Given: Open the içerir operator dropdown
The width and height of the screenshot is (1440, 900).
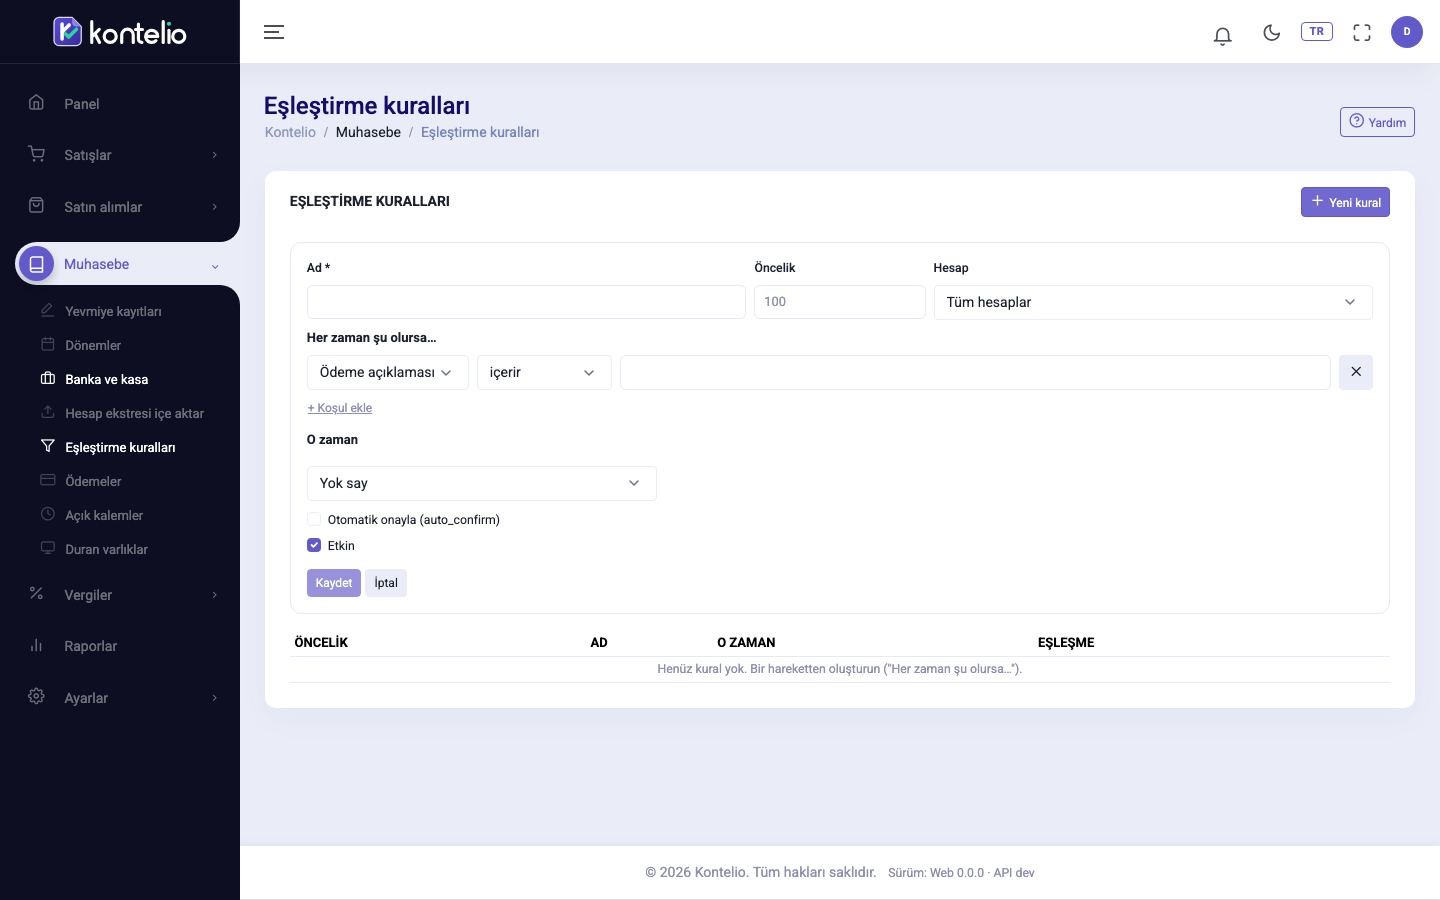Looking at the screenshot, I should (544, 372).
